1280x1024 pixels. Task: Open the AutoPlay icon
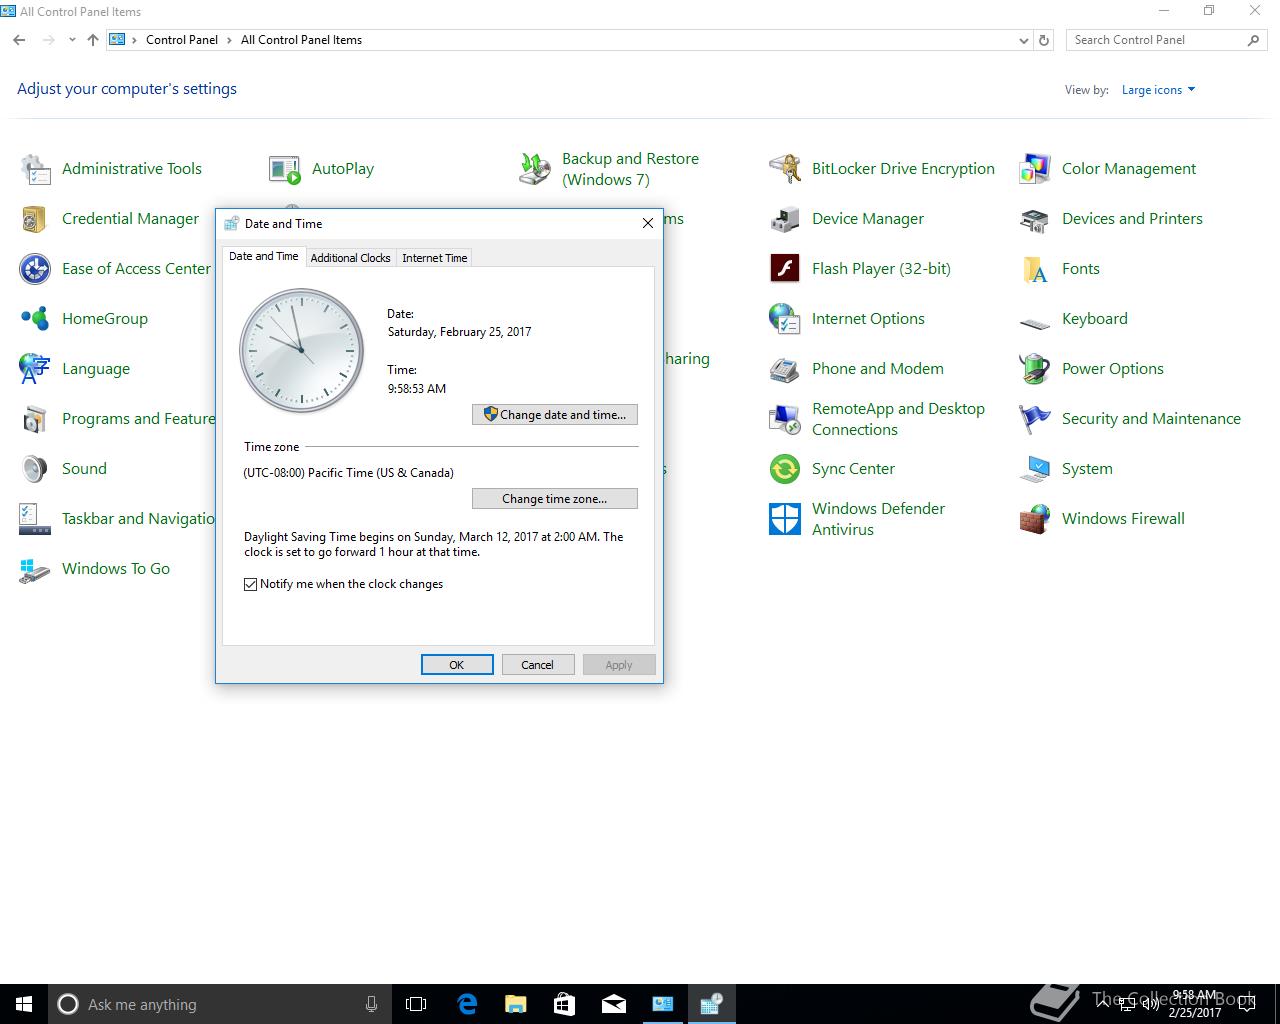(x=285, y=169)
